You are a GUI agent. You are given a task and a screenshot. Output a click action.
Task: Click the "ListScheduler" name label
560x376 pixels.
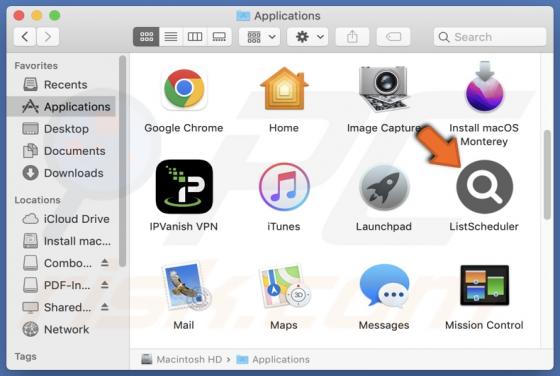coord(484,226)
